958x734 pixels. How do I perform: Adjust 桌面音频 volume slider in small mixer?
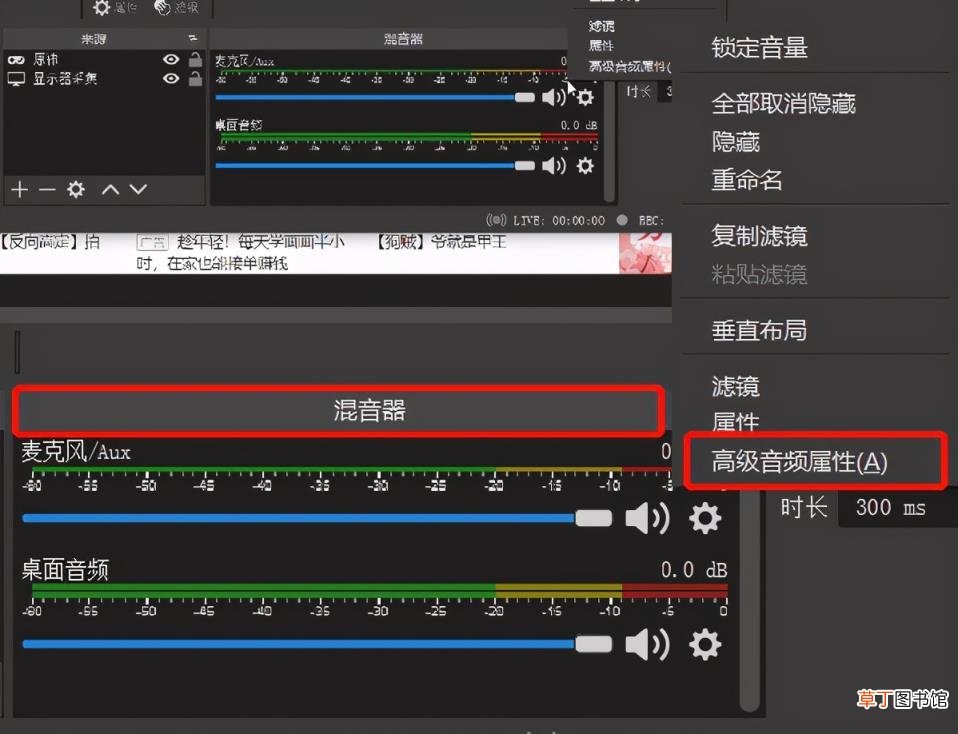pyautogui.click(x=375, y=166)
